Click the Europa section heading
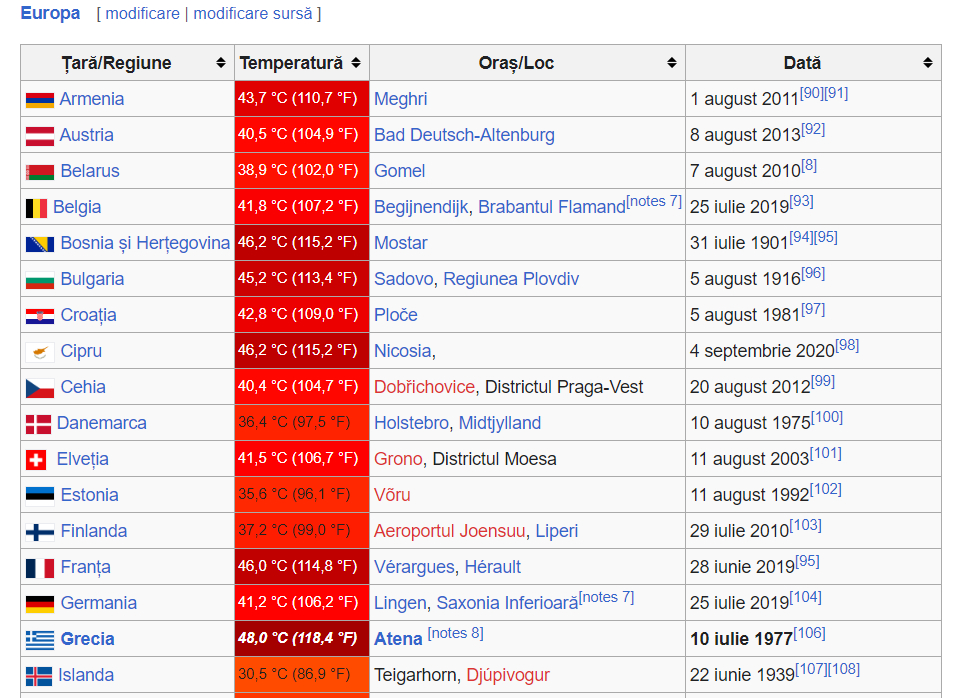 (50, 13)
